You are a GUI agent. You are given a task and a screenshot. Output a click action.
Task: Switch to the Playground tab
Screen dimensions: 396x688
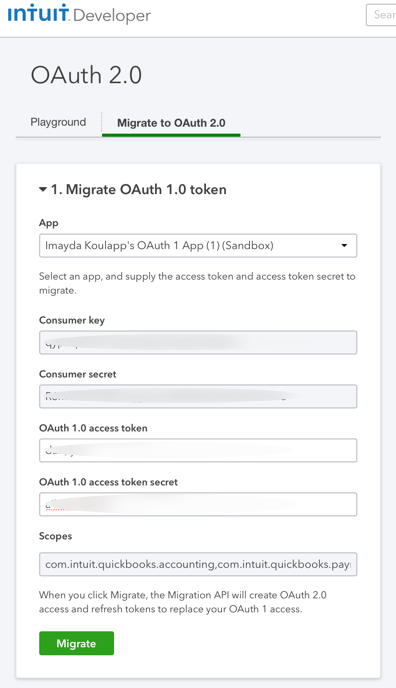click(x=58, y=122)
